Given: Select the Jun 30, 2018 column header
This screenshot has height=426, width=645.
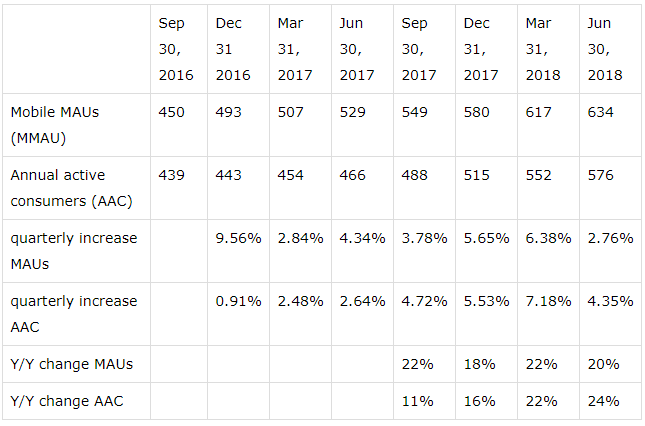Looking at the screenshot, I should pos(605,49).
